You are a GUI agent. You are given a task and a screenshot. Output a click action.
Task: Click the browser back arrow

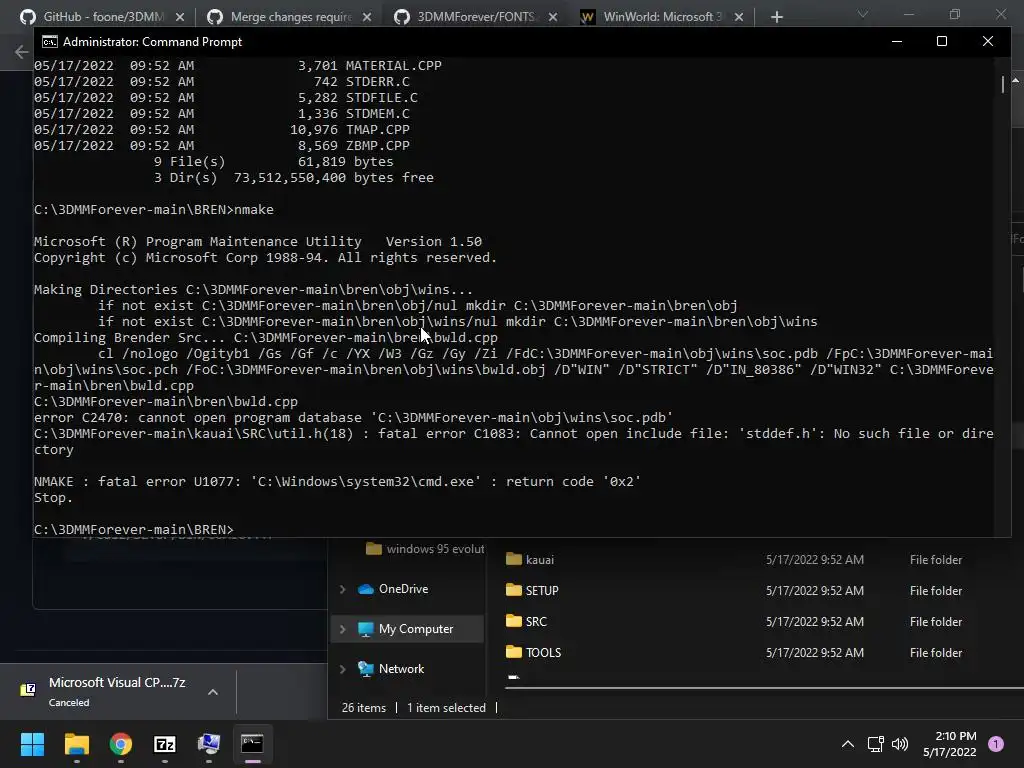coord(21,52)
